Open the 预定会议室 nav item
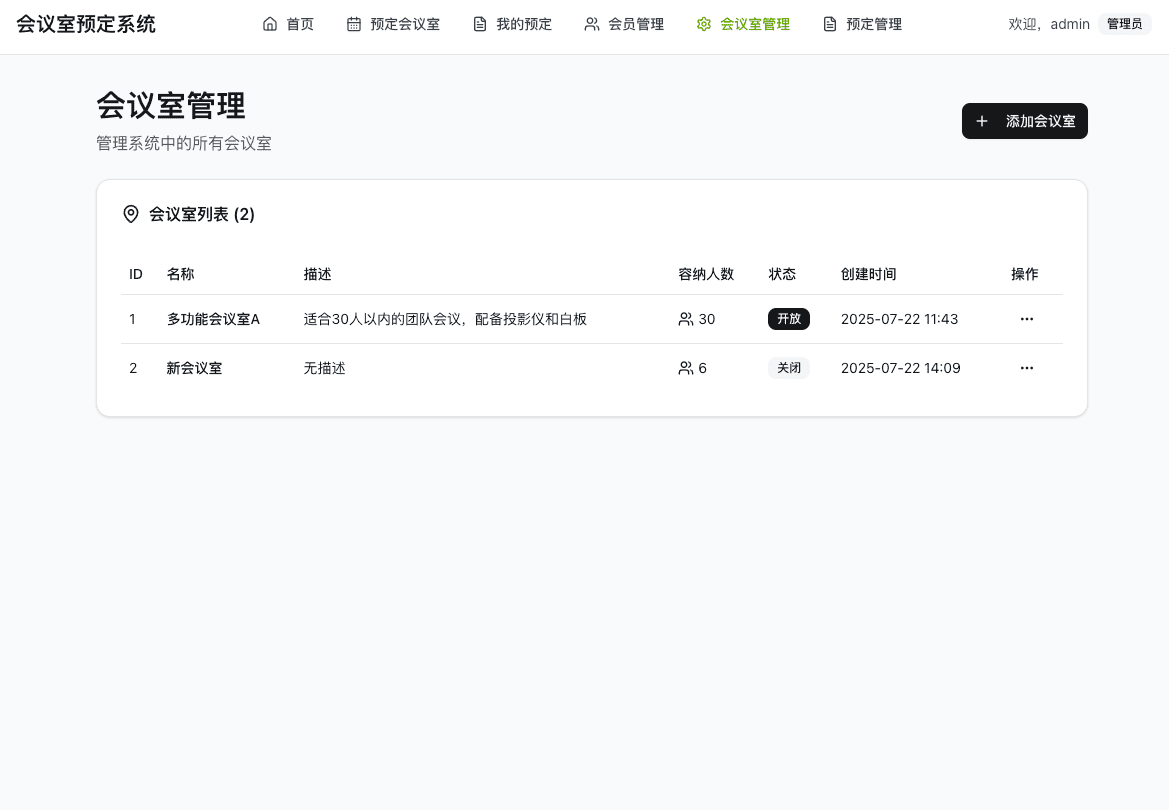This screenshot has width=1169, height=810. tap(394, 24)
